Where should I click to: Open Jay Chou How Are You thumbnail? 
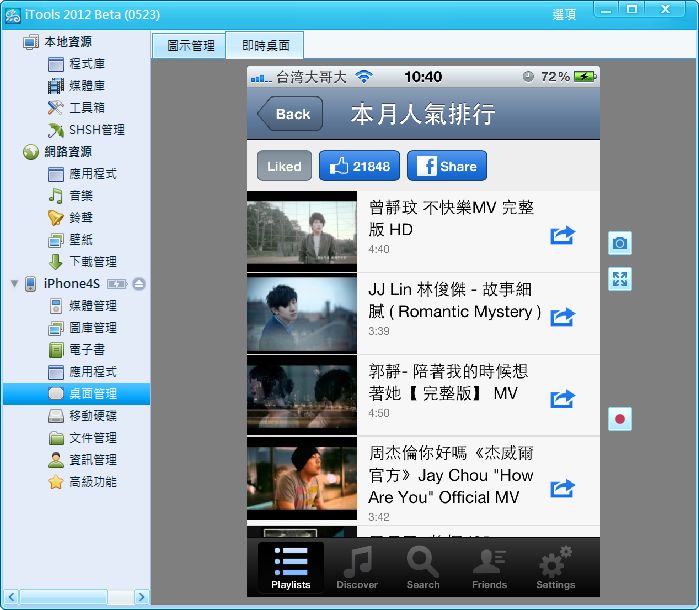point(302,478)
